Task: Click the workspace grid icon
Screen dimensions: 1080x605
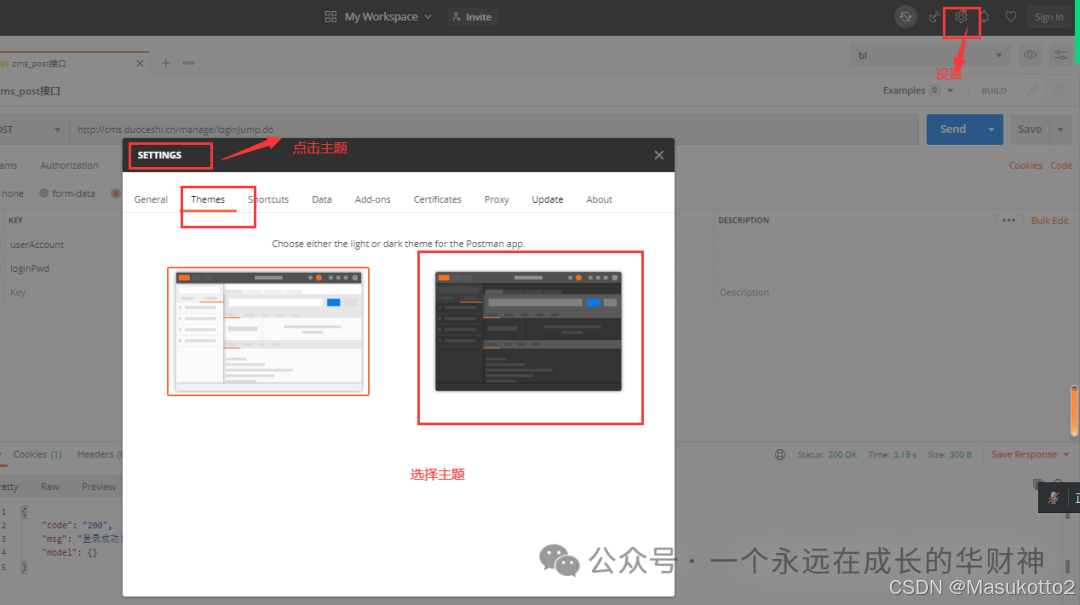Action: pyautogui.click(x=331, y=17)
